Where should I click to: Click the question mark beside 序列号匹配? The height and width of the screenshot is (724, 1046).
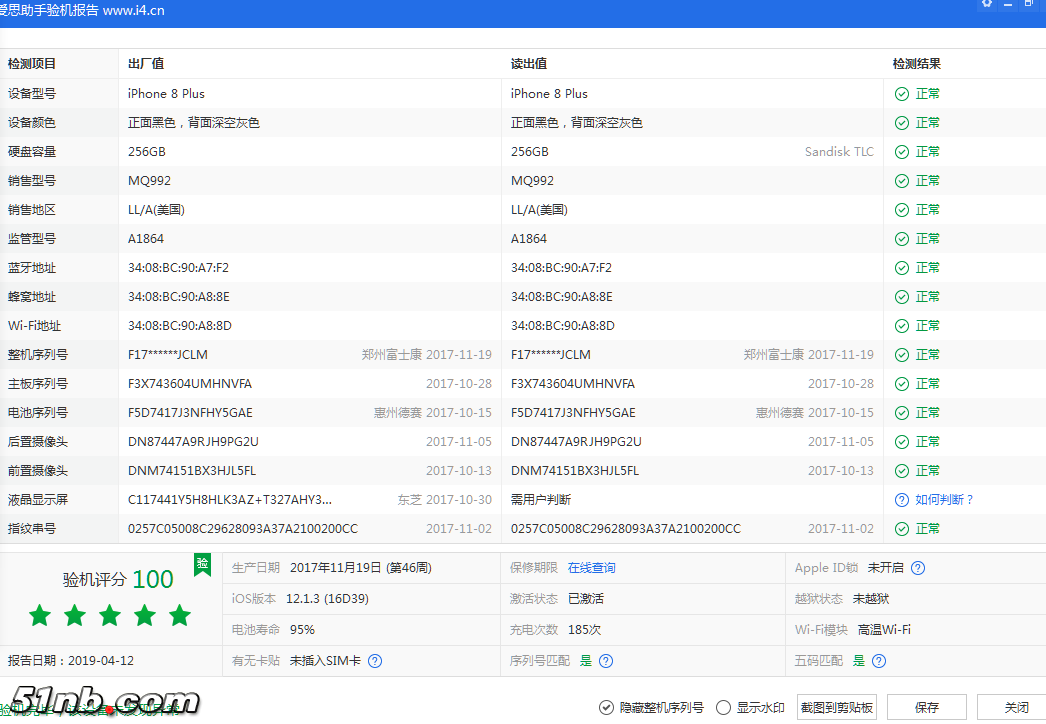point(607,661)
